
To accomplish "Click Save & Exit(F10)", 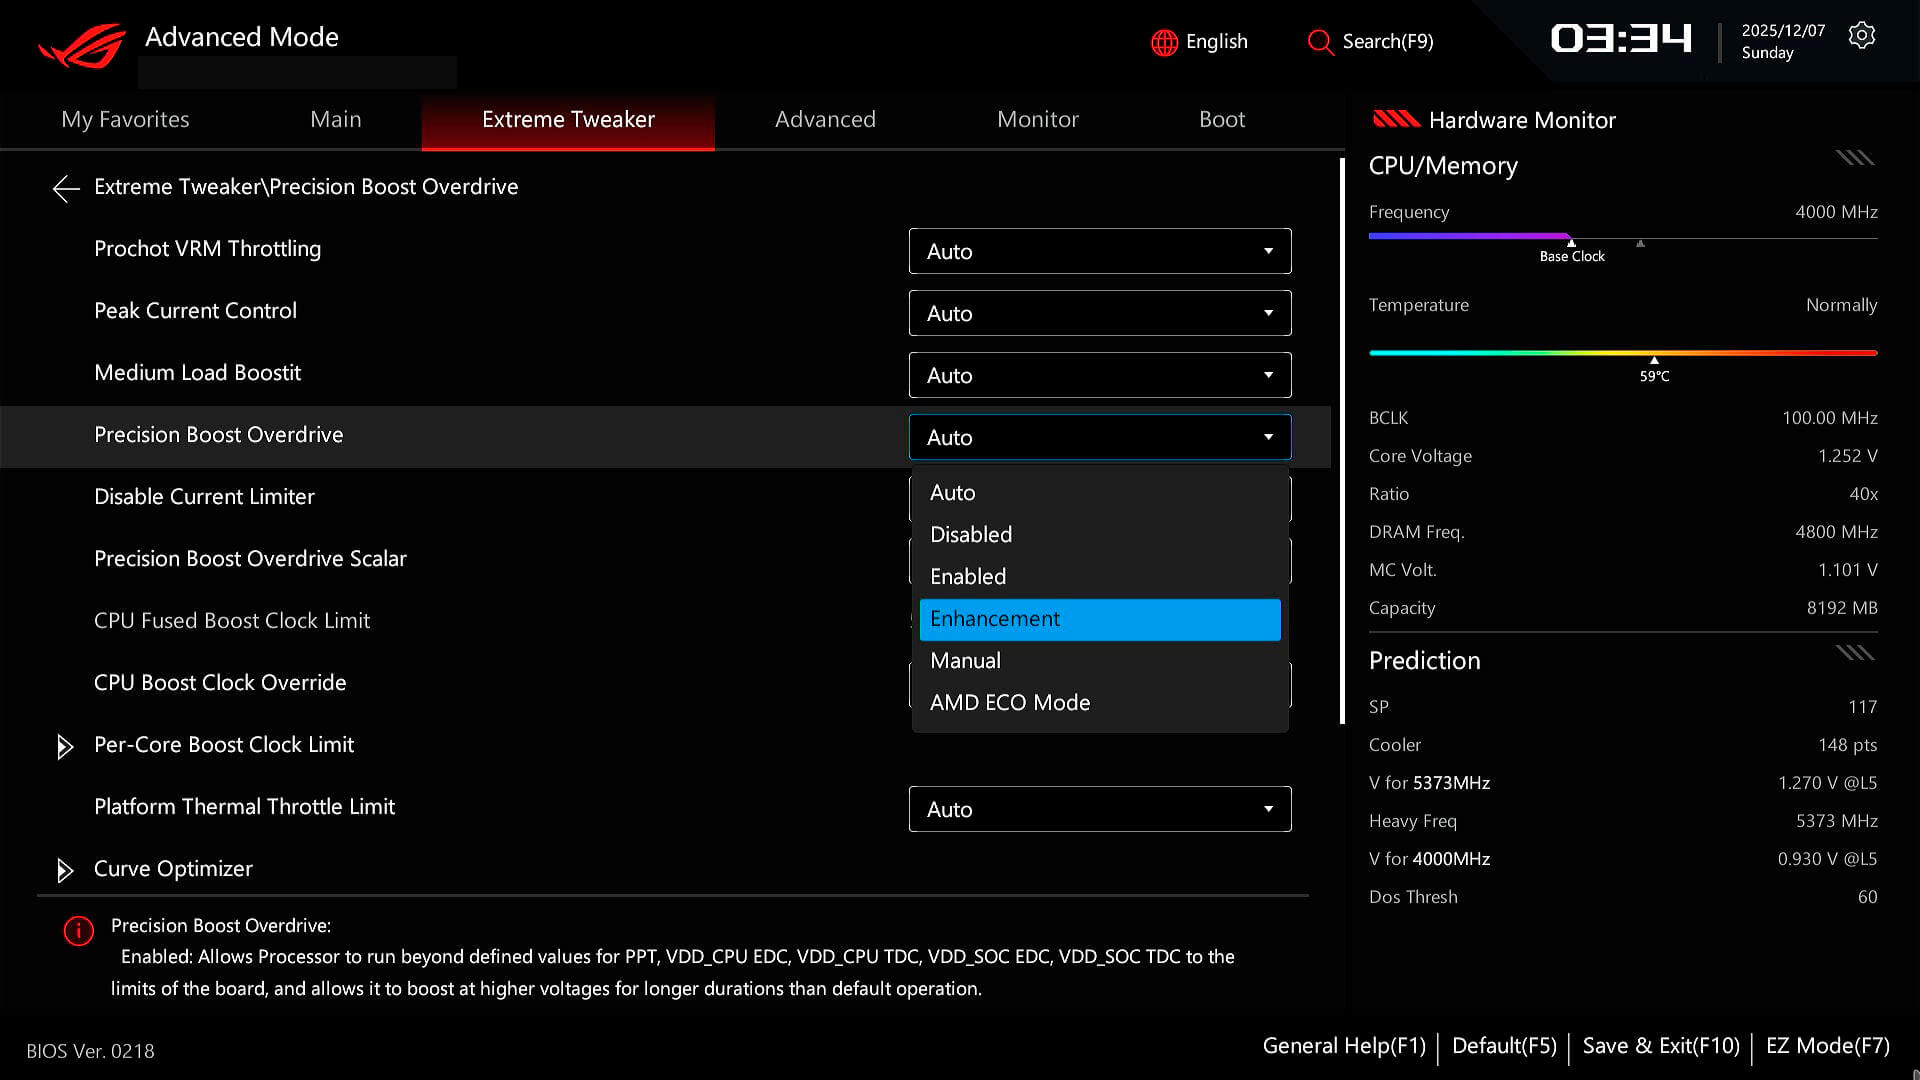I will (x=1661, y=1046).
